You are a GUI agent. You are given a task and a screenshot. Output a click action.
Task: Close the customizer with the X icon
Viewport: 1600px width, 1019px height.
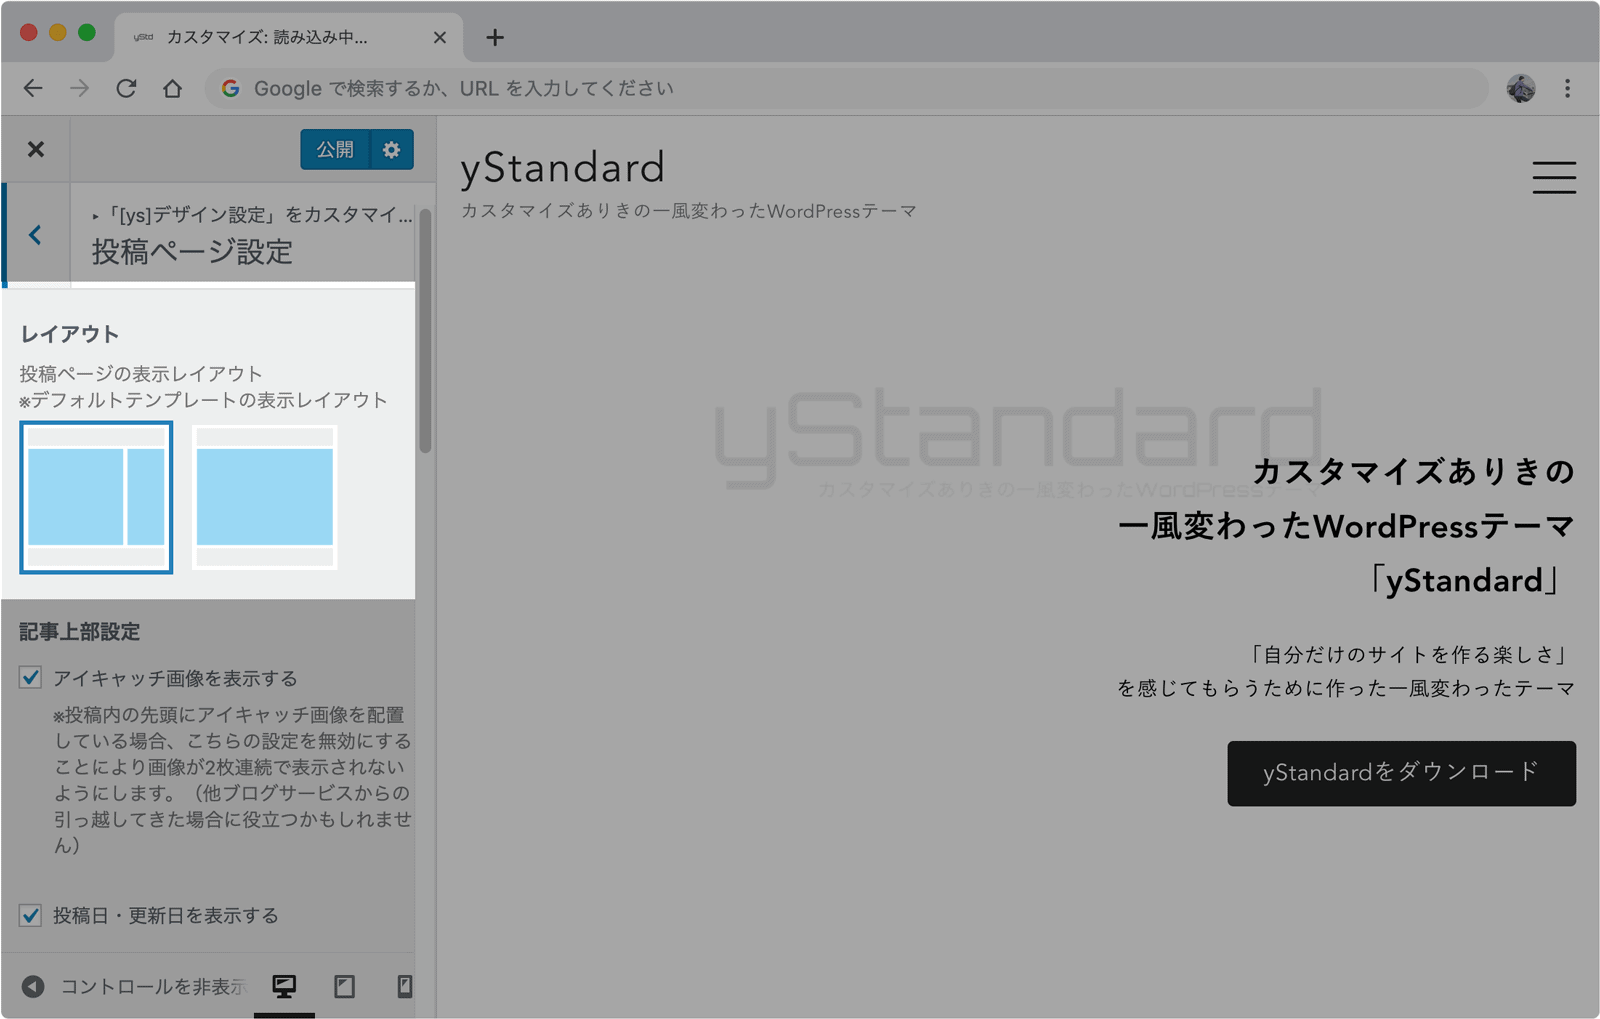coord(36,149)
